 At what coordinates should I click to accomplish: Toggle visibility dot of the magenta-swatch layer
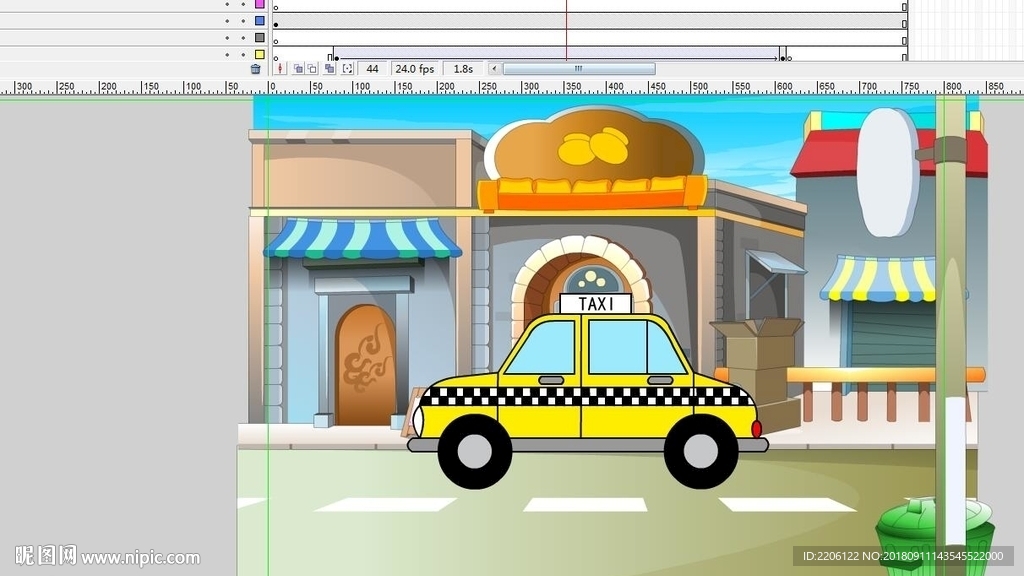[227, 4]
